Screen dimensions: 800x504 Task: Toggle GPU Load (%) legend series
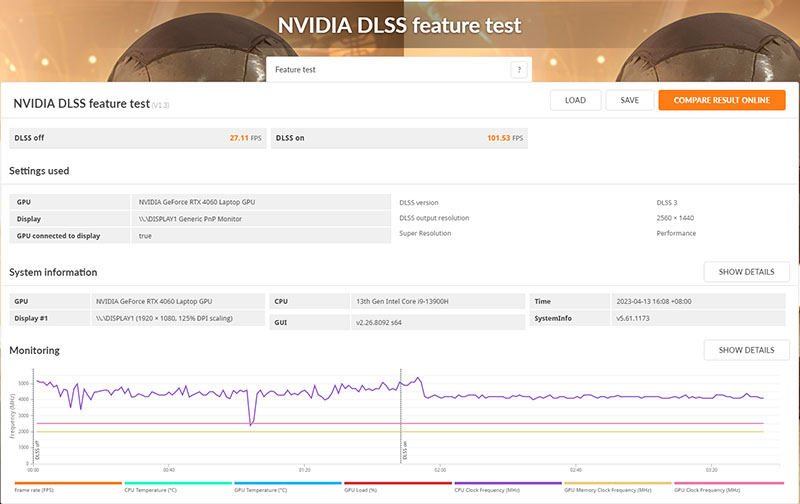coord(396,484)
